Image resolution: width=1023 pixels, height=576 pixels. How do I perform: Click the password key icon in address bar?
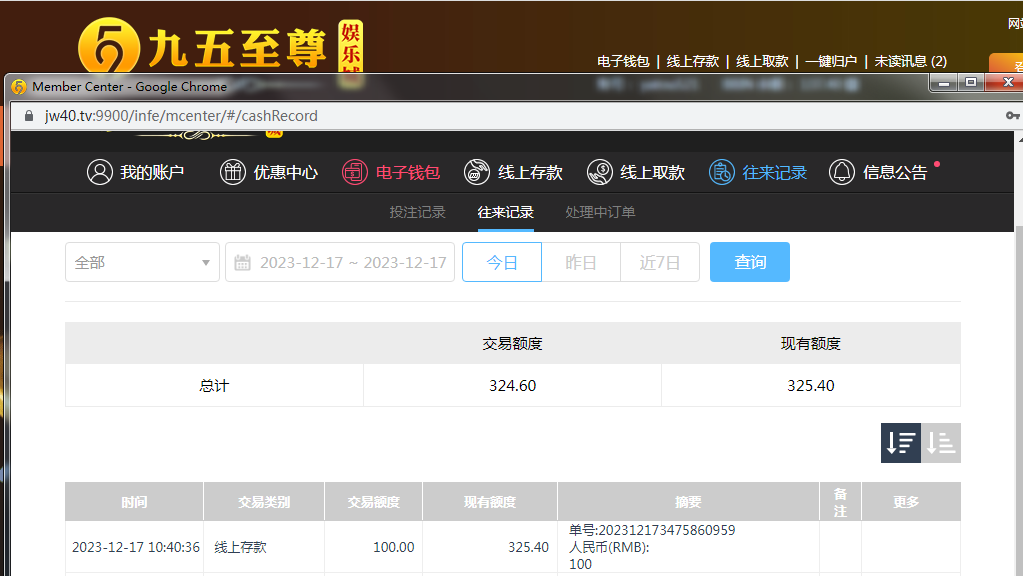(1012, 115)
